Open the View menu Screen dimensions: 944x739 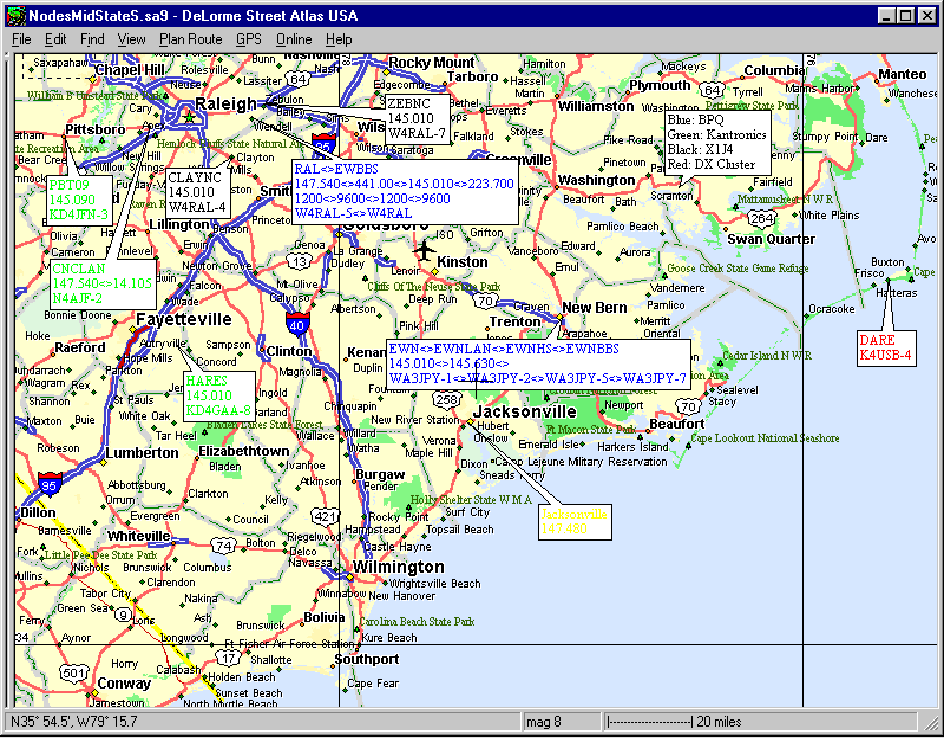point(131,39)
